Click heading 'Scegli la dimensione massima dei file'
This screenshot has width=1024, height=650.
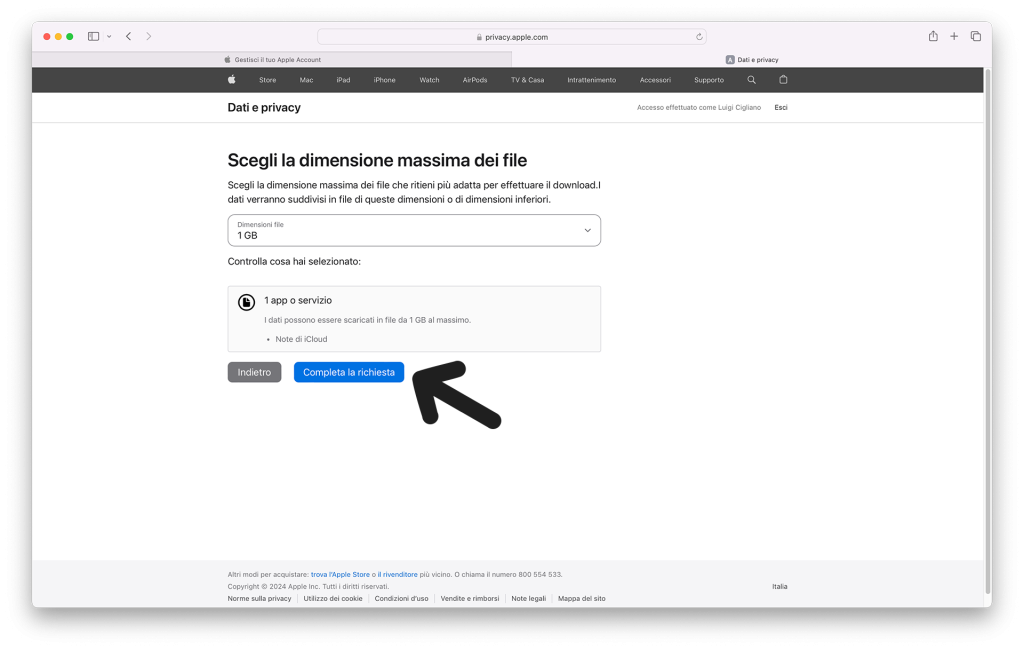click(x=377, y=160)
